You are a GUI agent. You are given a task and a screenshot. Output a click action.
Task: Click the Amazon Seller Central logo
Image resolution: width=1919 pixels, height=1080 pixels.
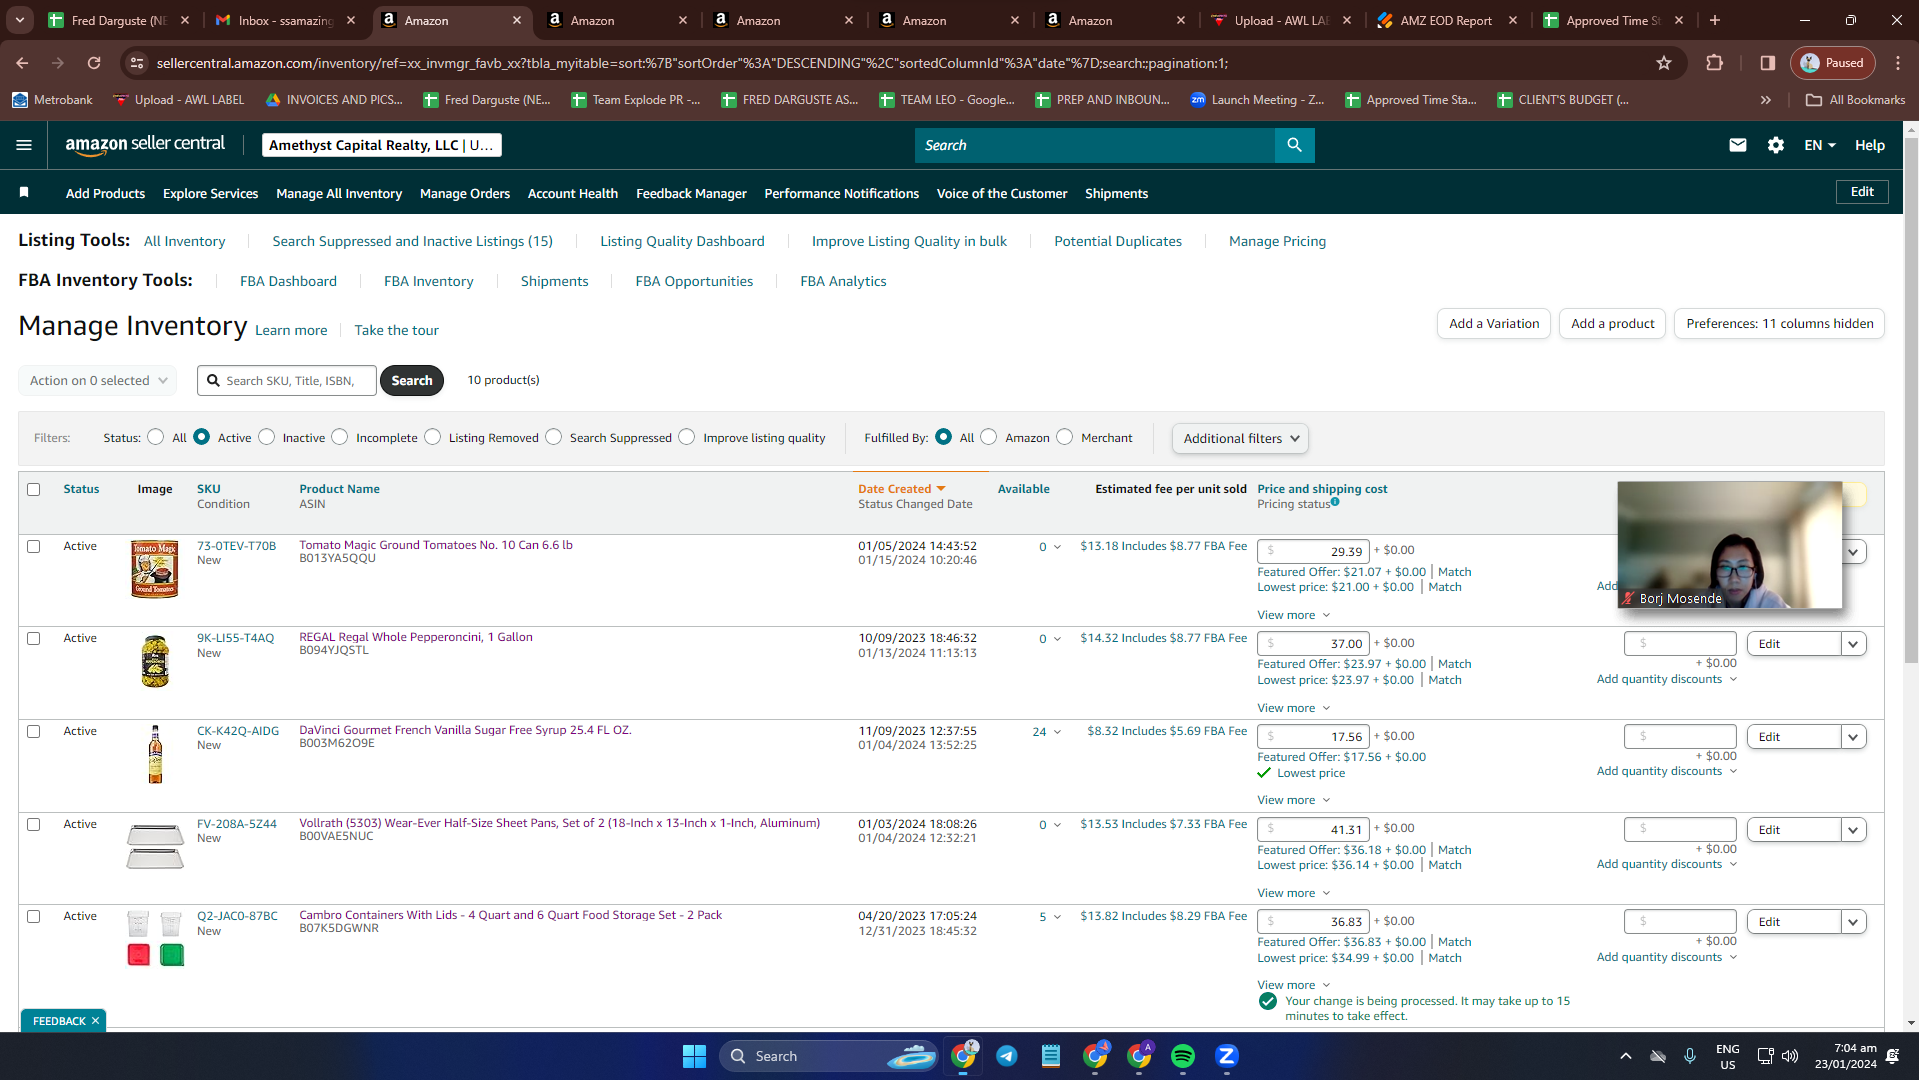(x=145, y=145)
